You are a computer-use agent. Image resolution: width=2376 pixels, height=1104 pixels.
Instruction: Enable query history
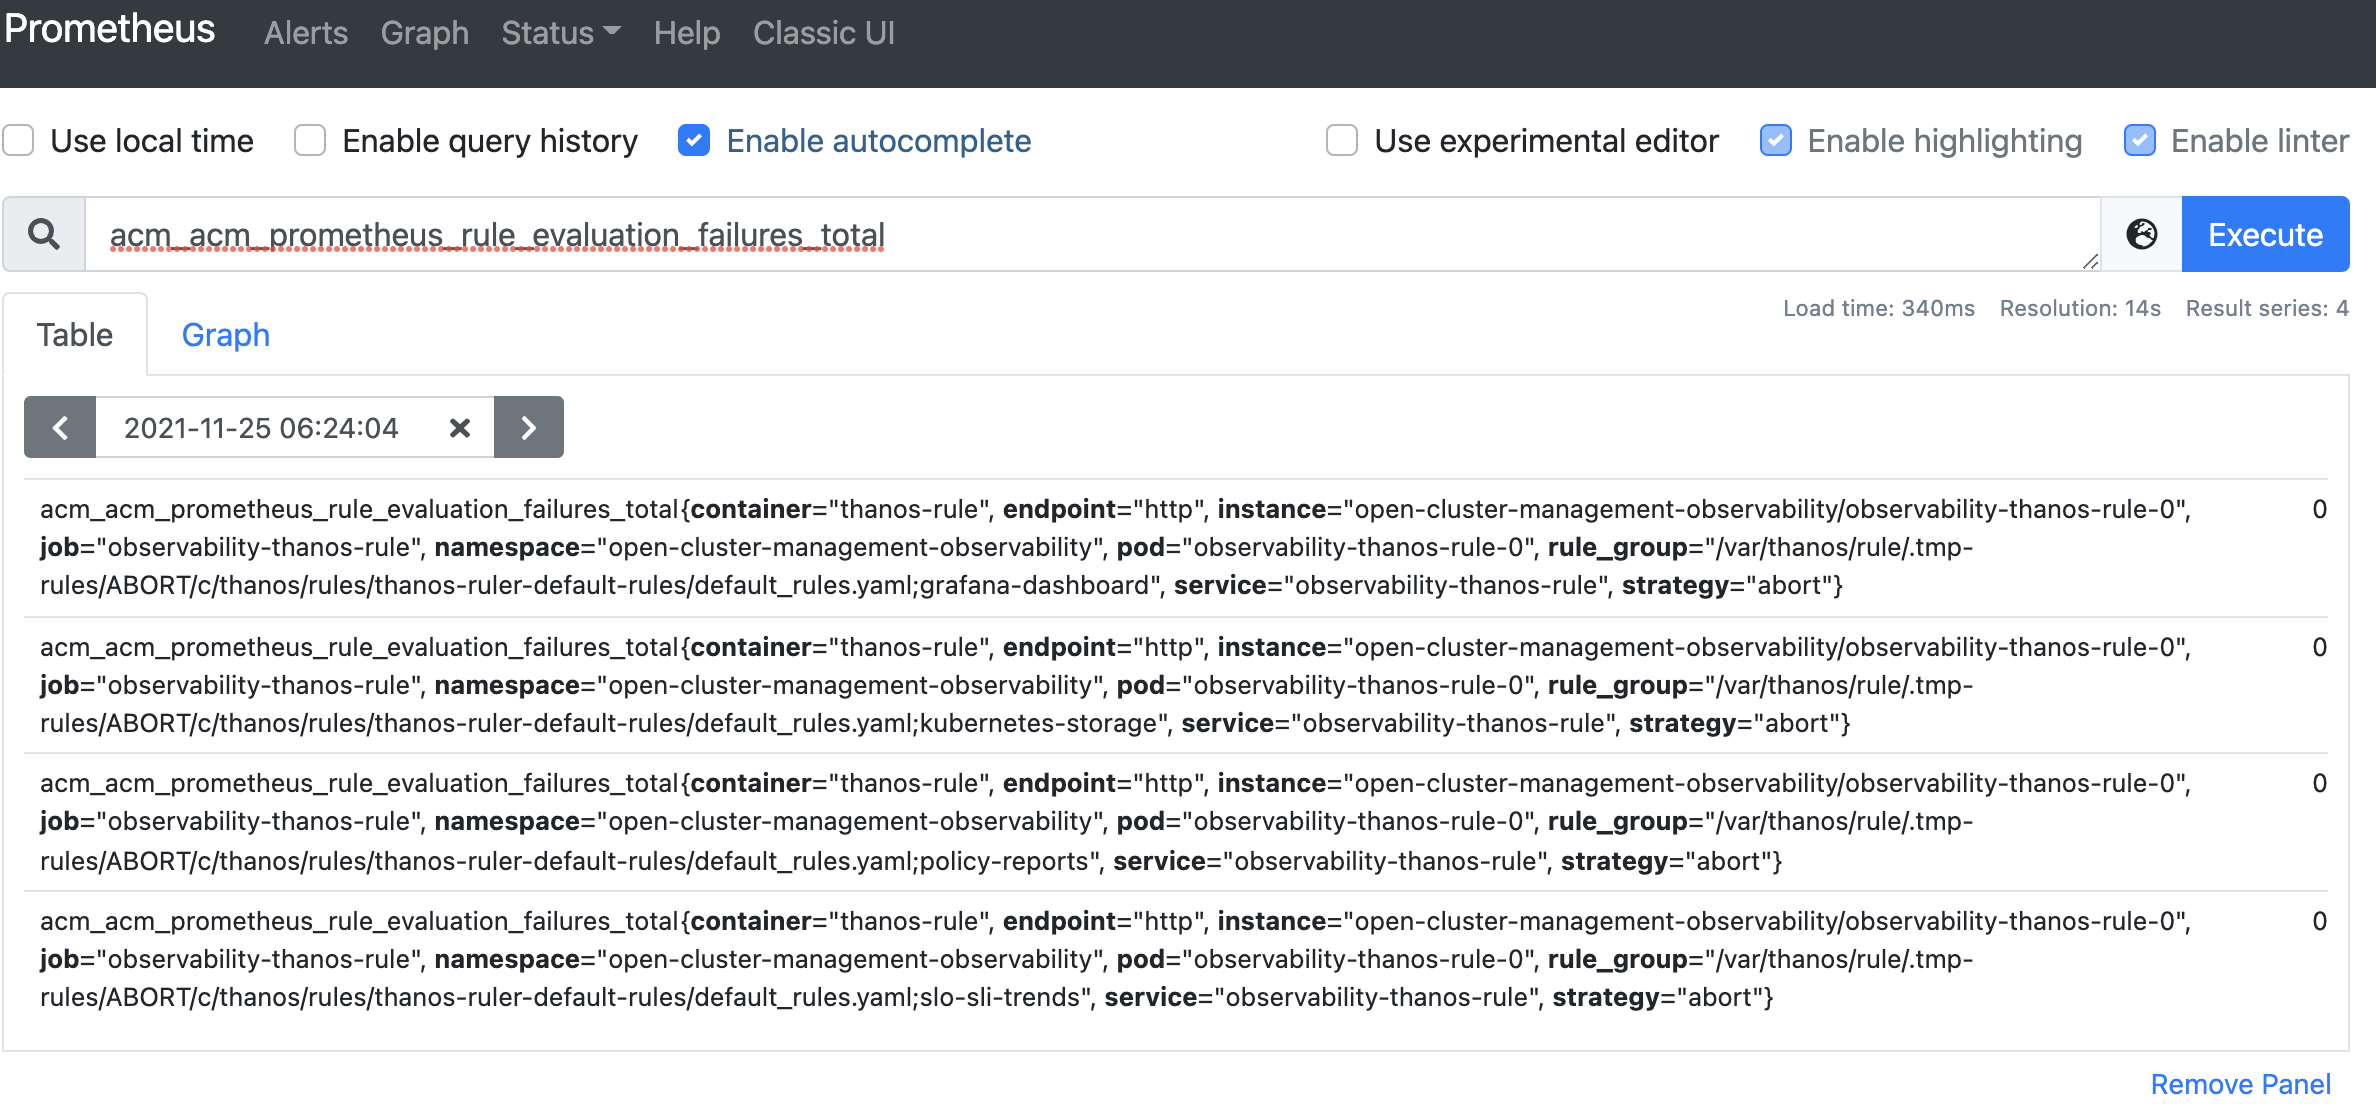click(309, 141)
